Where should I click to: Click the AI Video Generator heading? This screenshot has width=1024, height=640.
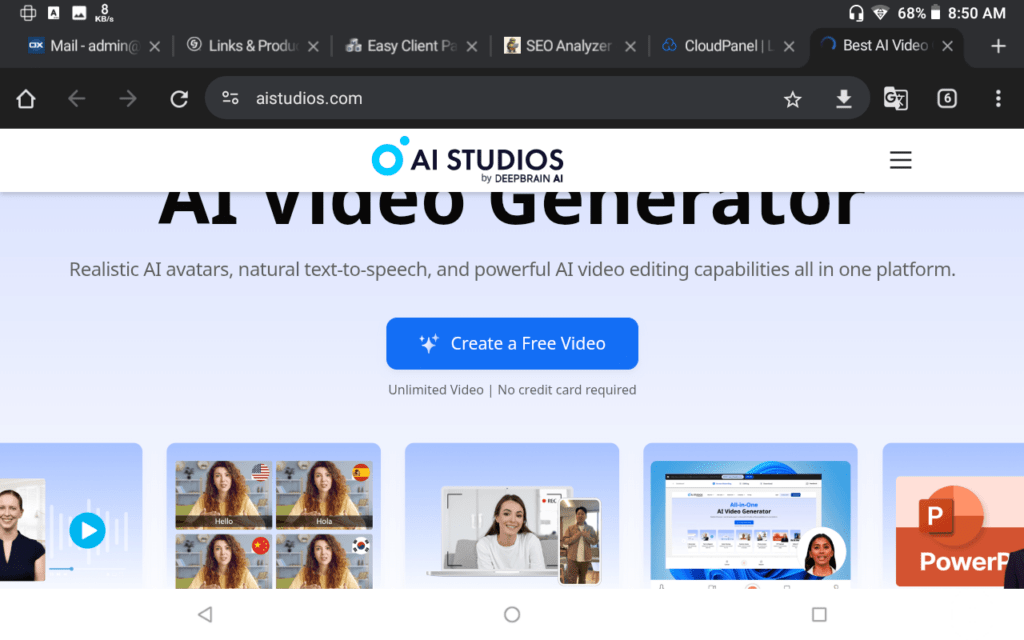tap(512, 208)
